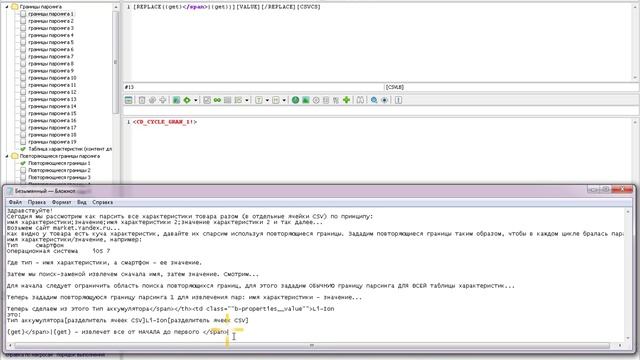The height and width of the screenshot is (360, 640).
Task: Click the blue magnifier search toolbar icon
Action: (x=374, y=100)
